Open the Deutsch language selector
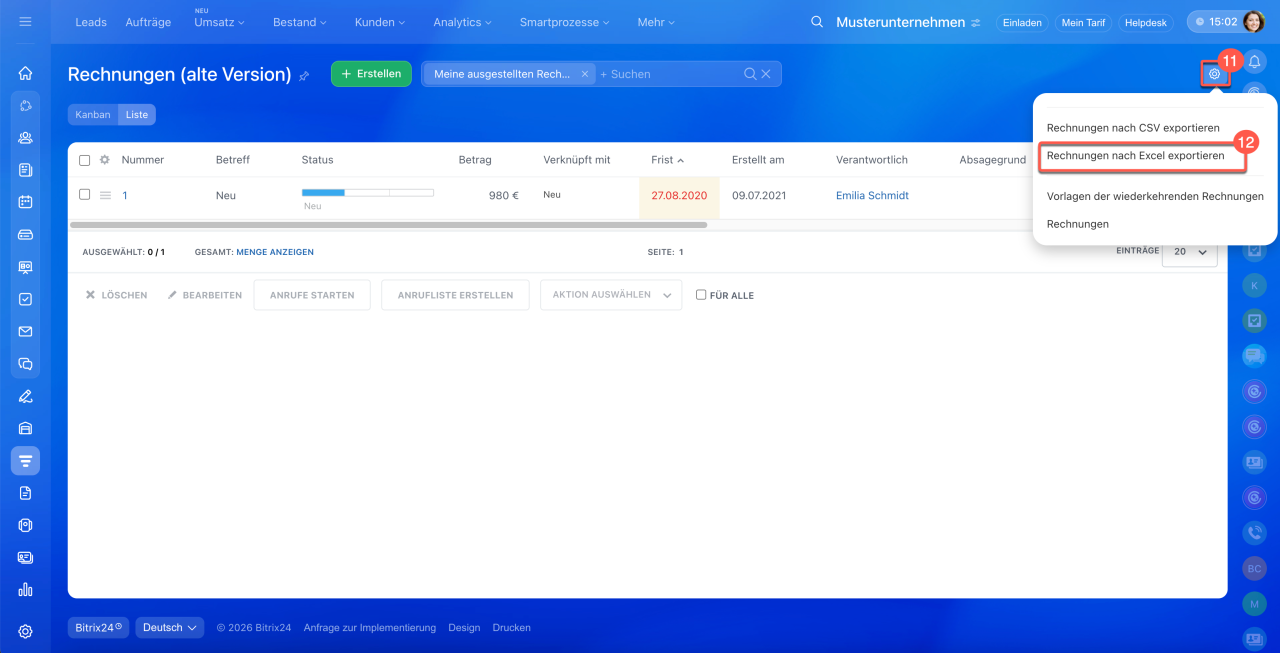Viewport: 1280px width, 653px height. coord(169,628)
